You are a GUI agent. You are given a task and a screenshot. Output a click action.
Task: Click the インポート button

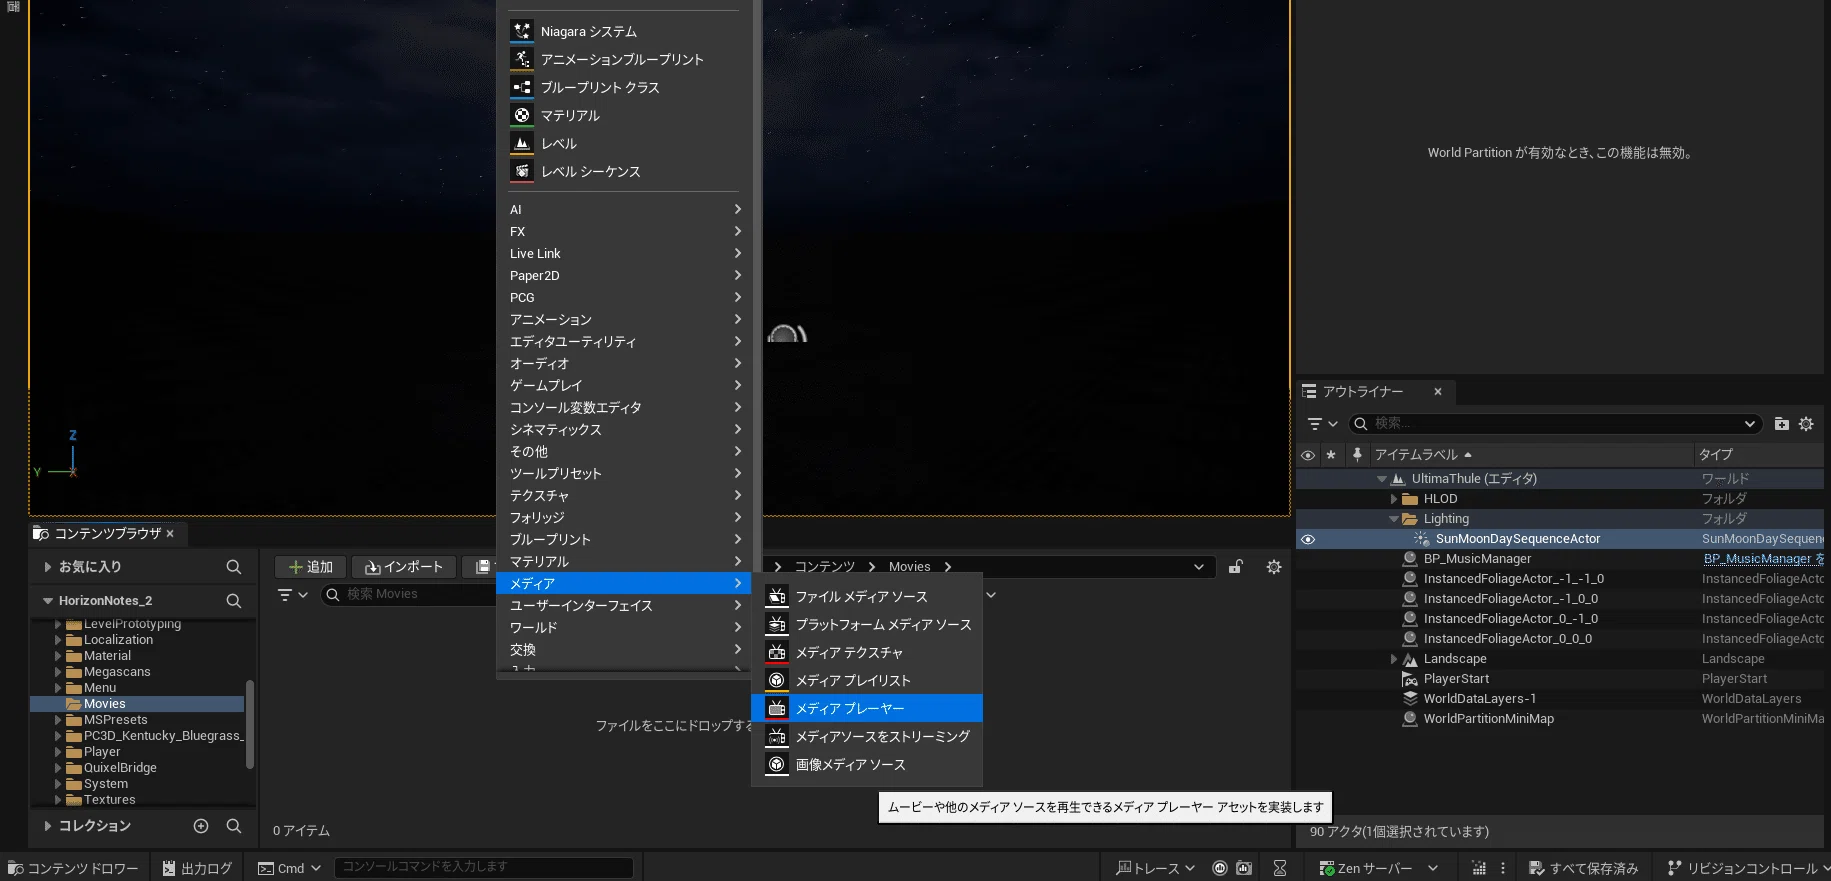point(404,567)
